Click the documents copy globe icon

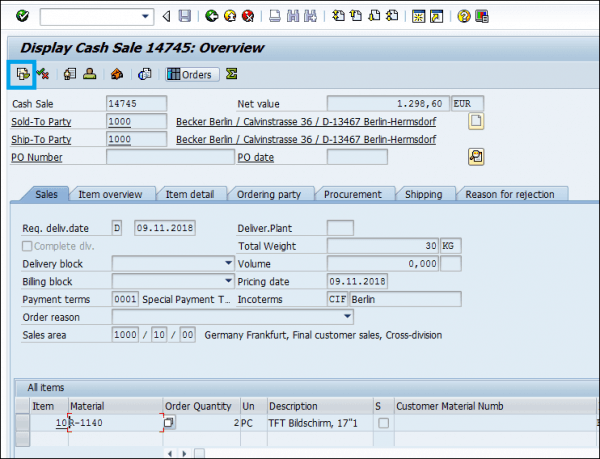point(145,74)
